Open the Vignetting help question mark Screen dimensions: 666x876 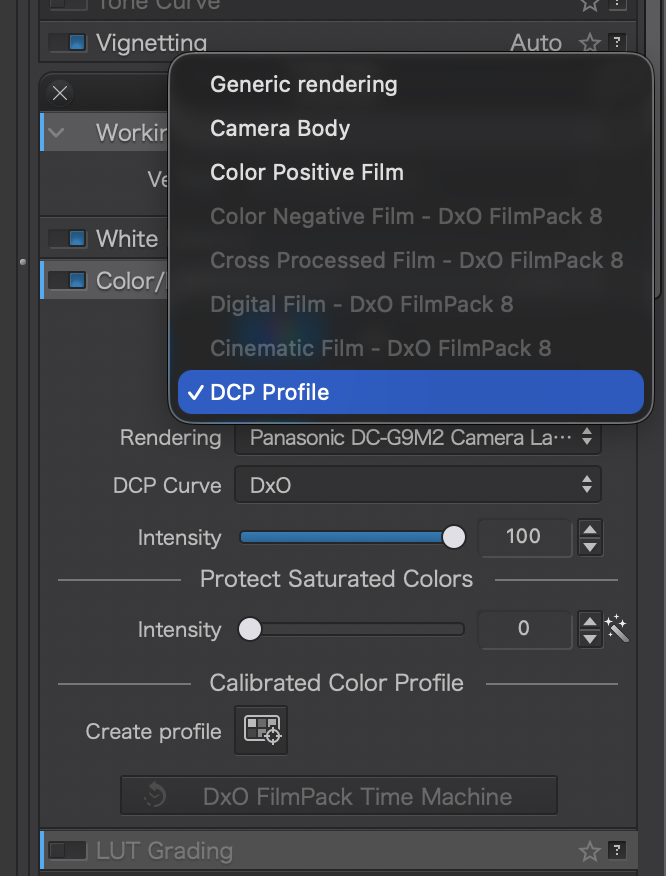(618, 43)
